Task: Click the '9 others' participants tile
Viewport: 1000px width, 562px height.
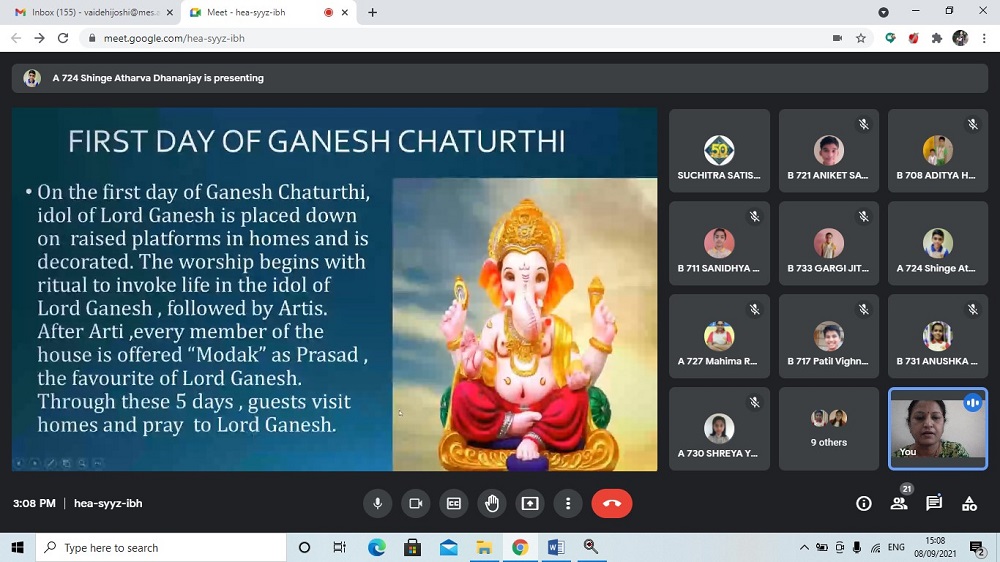Action: [828, 429]
